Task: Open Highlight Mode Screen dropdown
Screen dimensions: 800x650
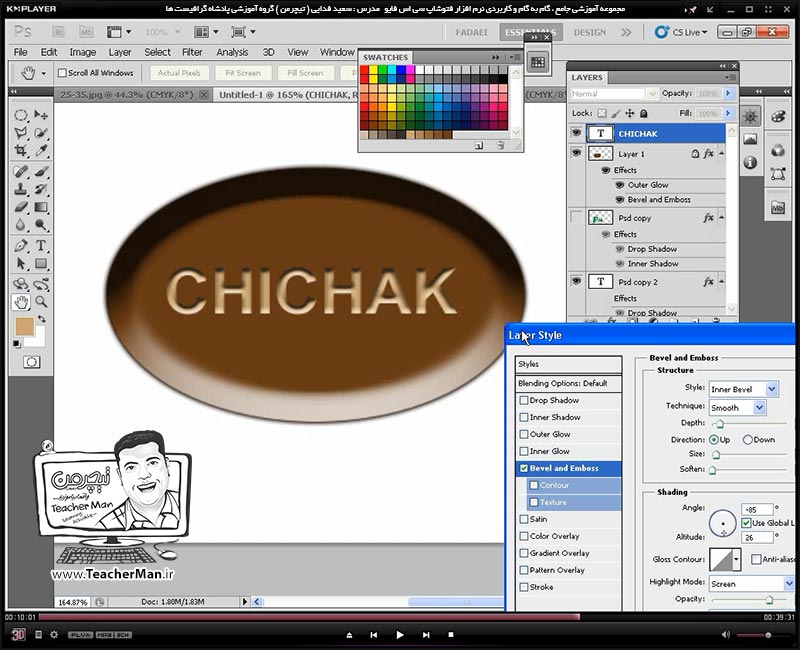Action: point(789,583)
